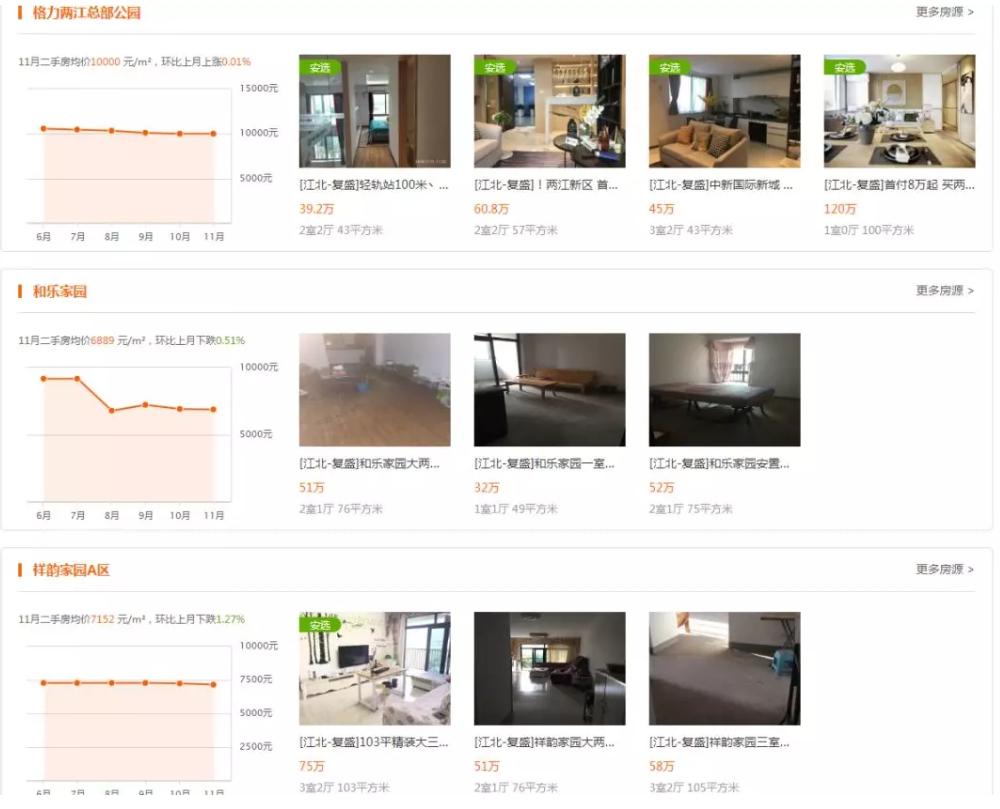Viewport: 1000px width, 809px height.
Task: Select the 祥韵家园 58万 listing photo
Action: pos(724,668)
